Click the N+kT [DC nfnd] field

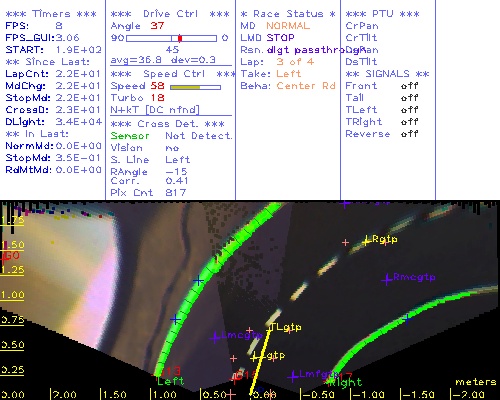coord(155,110)
